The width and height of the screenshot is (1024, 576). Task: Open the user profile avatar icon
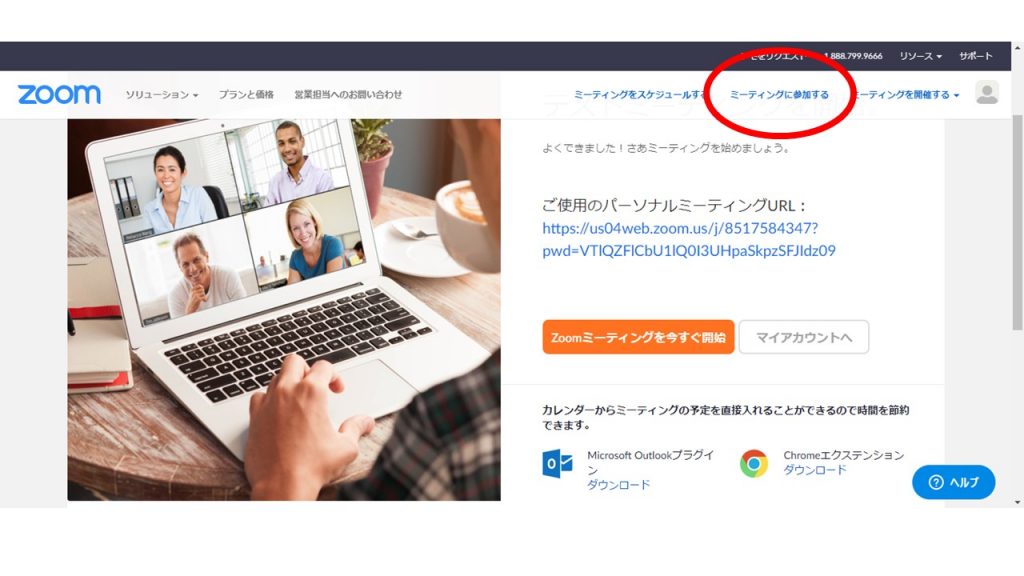click(x=987, y=93)
